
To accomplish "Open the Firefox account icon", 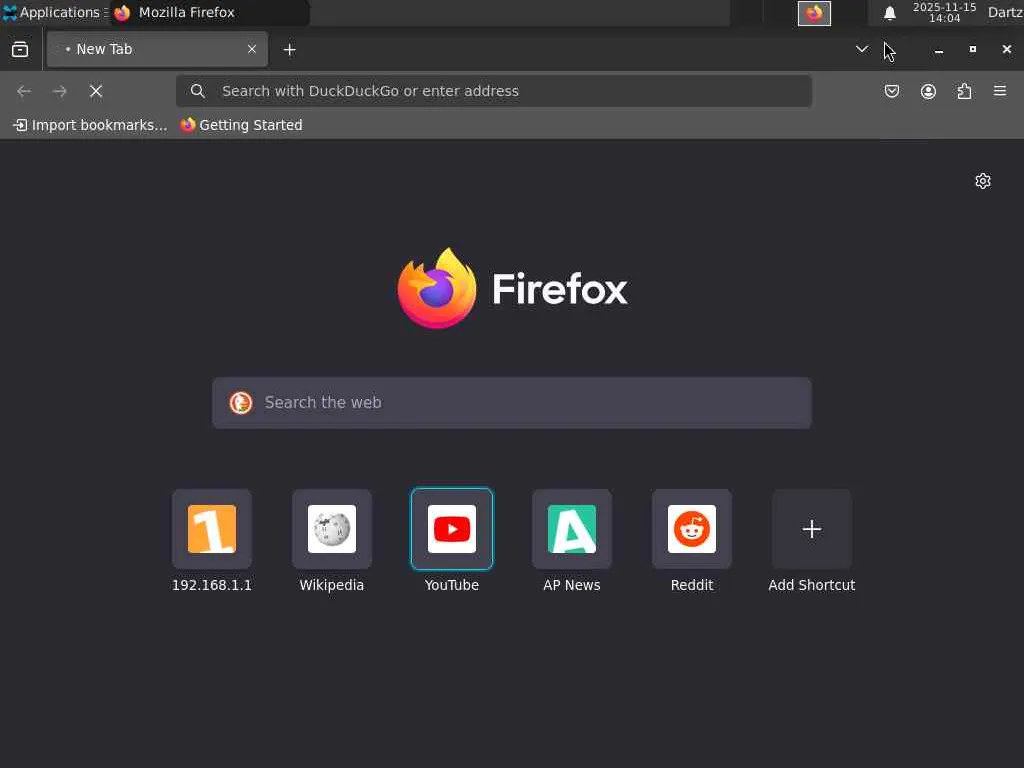I will coord(928,91).
